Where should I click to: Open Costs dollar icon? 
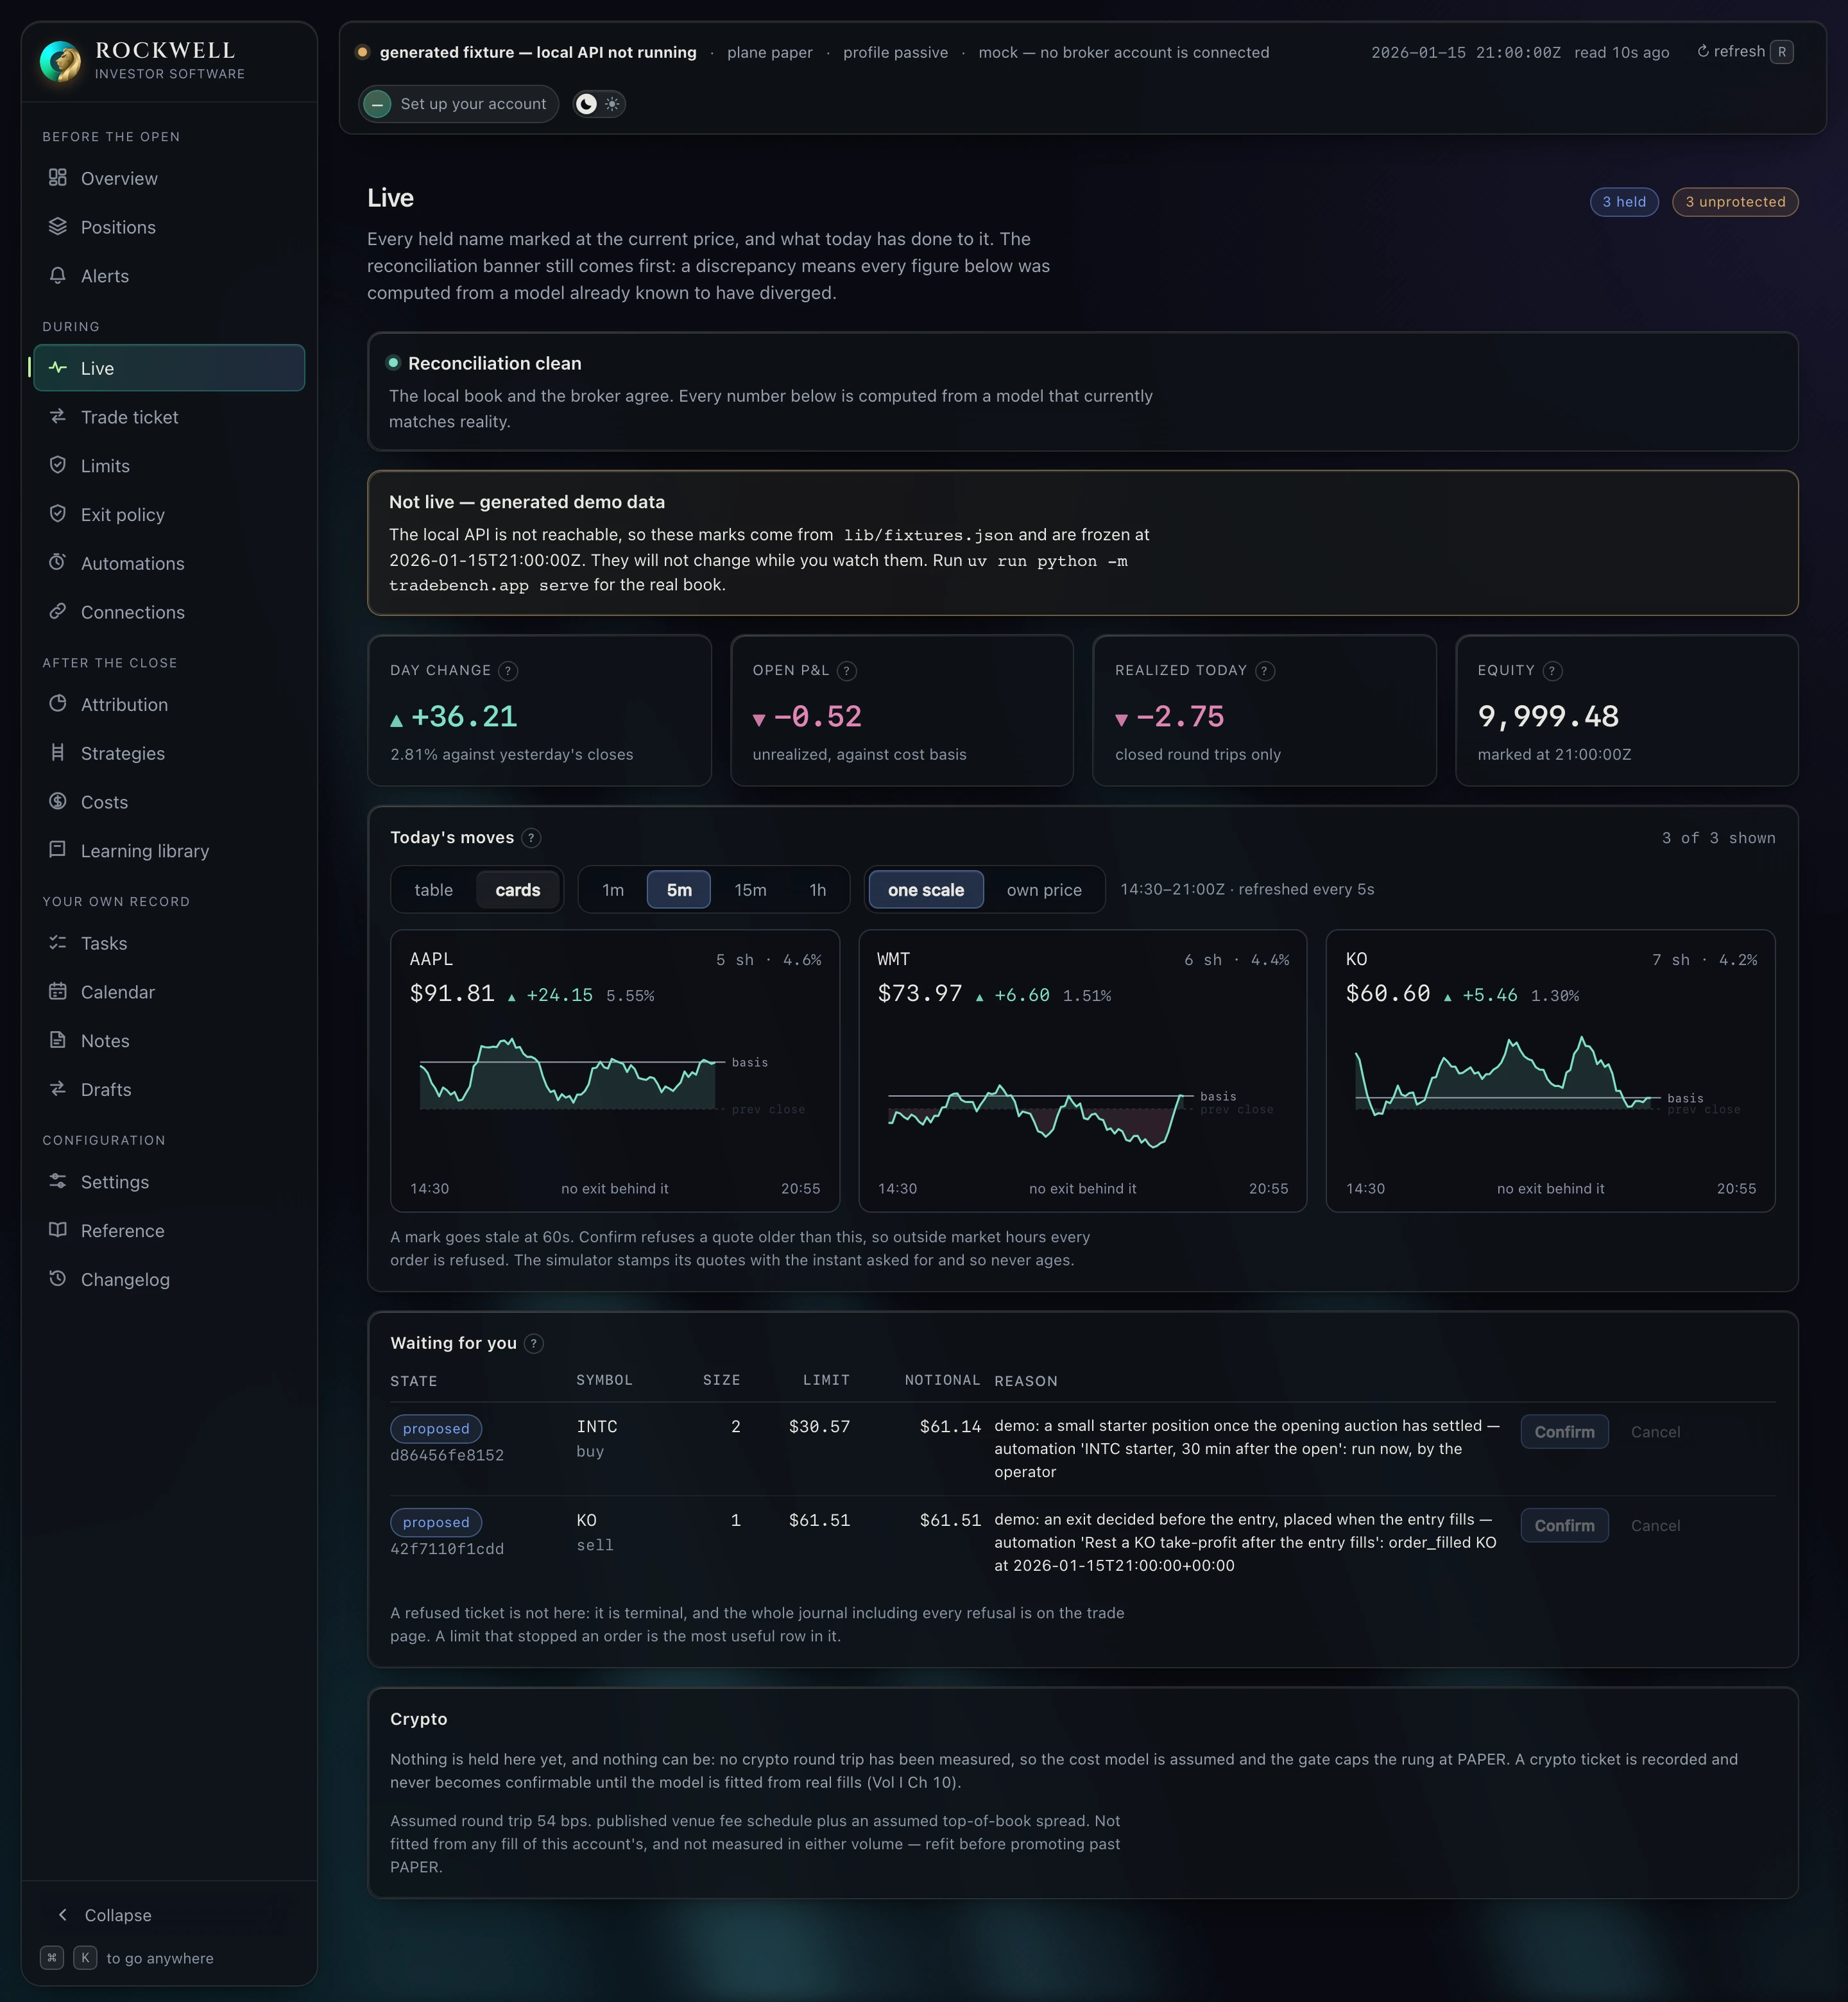click(58, 801)
